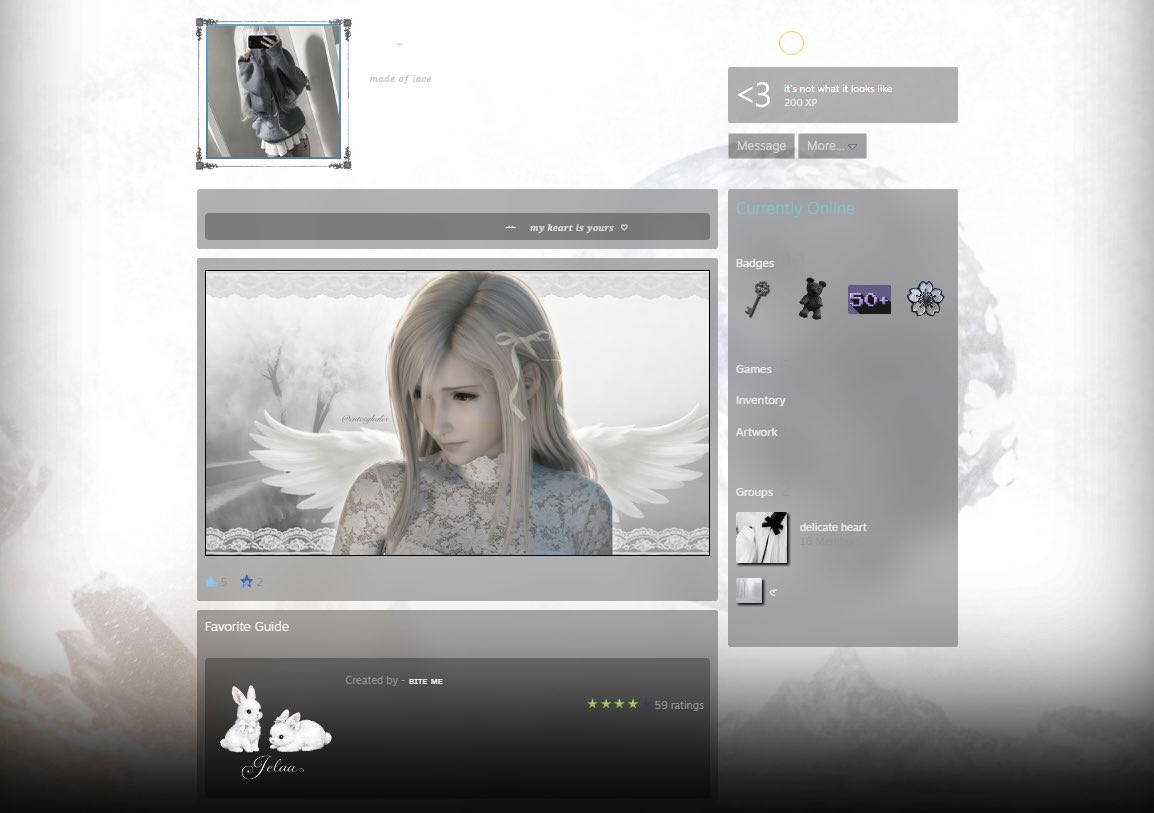Open the Badges link
The width and height of the screenshot is (1154, 813).
click(755, 263)
